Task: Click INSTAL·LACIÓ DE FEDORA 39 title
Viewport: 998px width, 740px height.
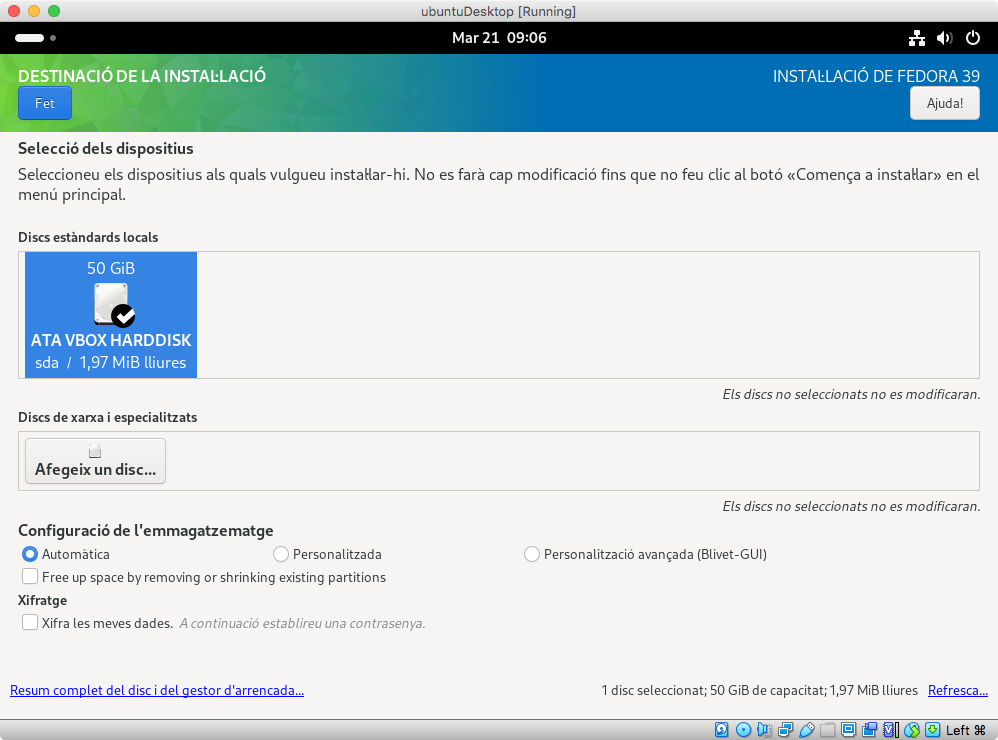Action: point(876,76)
